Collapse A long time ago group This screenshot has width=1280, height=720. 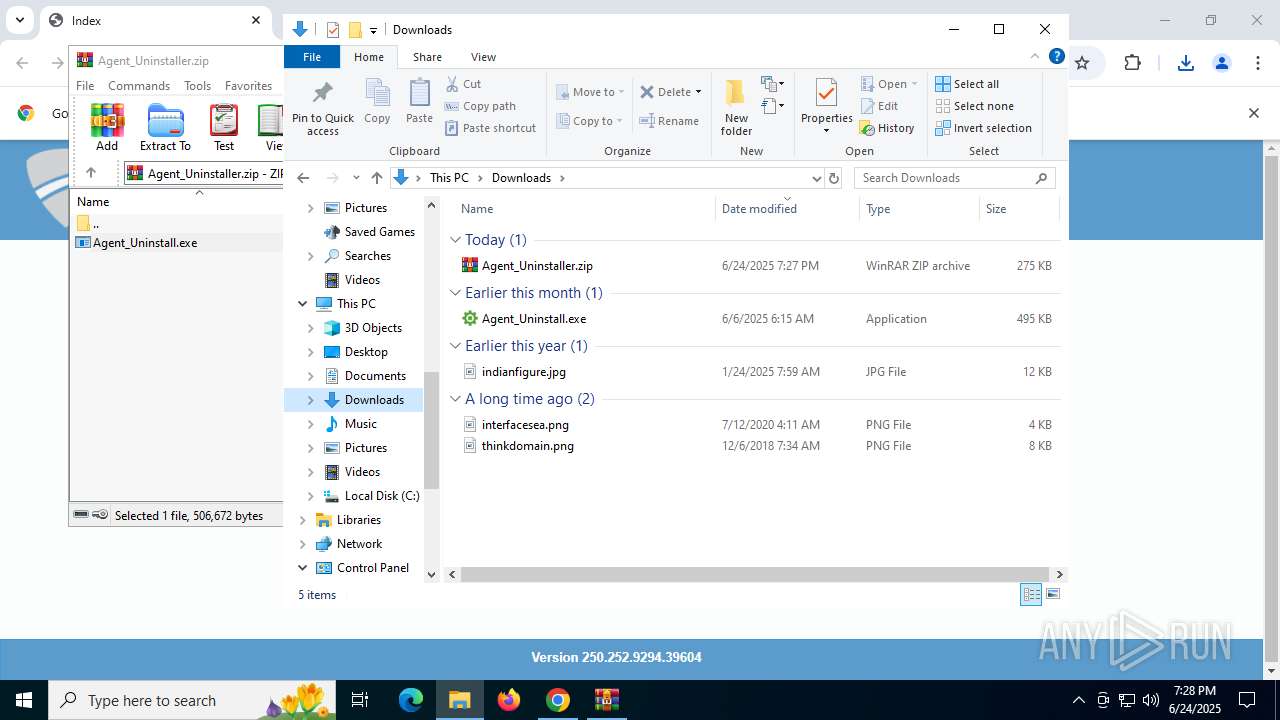(x=455, y=399)
